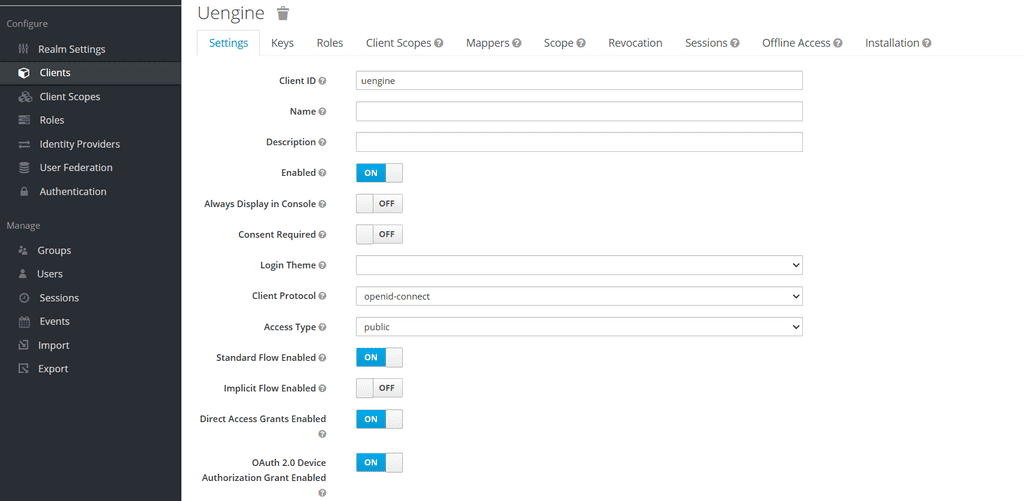1024x501 pixels.
Task: Click into the Description text field
Action: point(579,142)
